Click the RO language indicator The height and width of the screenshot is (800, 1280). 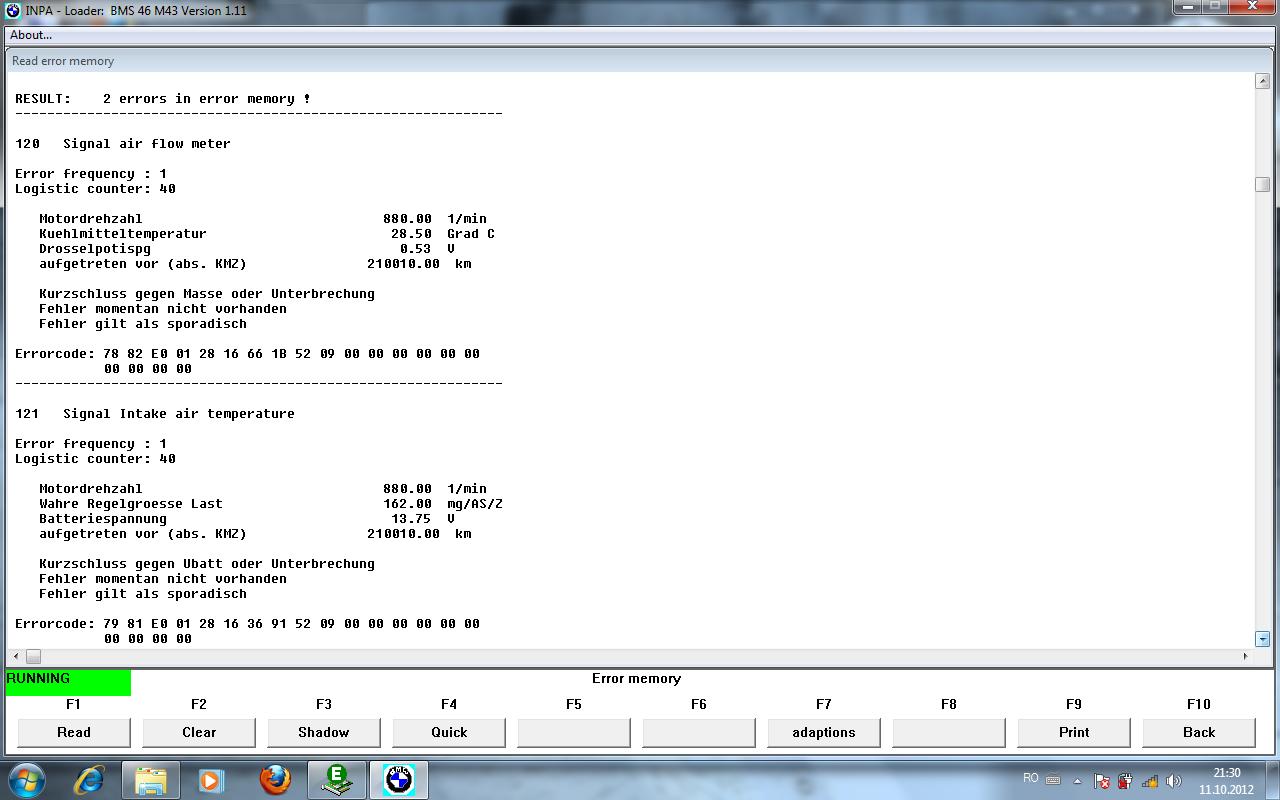1031,778
